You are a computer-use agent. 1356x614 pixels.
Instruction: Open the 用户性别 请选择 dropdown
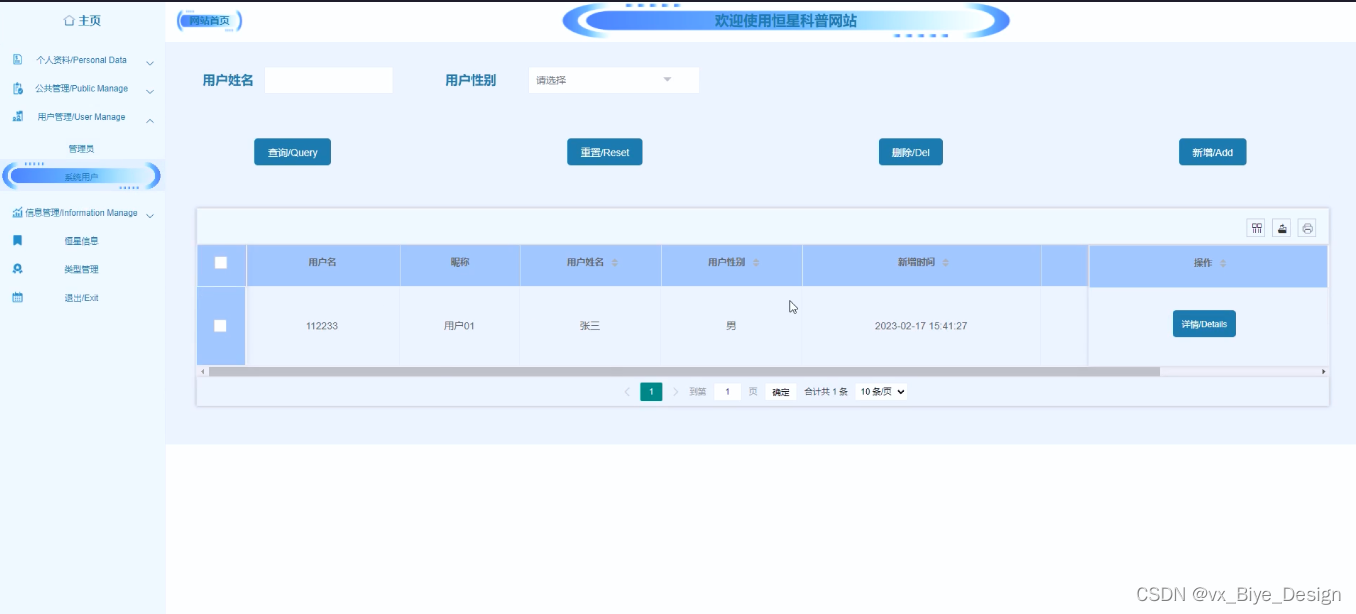pyautogui.click(x=613, y=80)
